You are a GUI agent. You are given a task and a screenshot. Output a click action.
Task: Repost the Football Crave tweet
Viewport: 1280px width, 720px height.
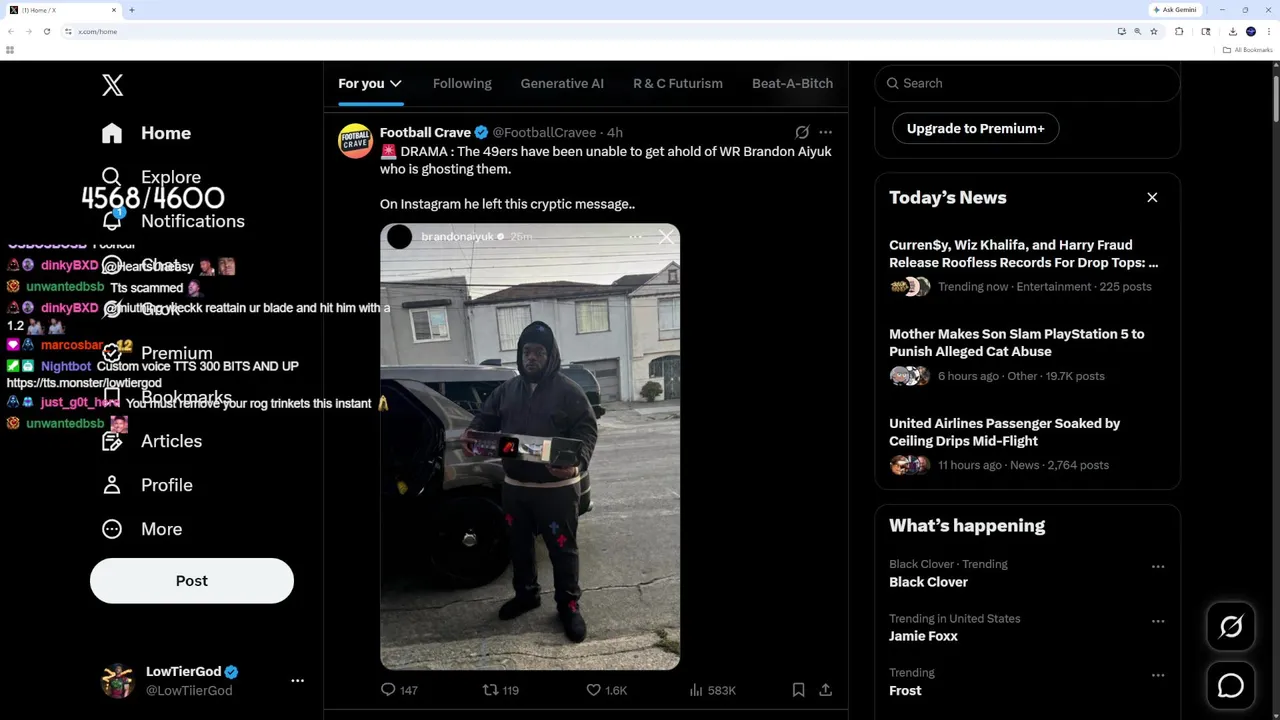[x=491, y=690]
